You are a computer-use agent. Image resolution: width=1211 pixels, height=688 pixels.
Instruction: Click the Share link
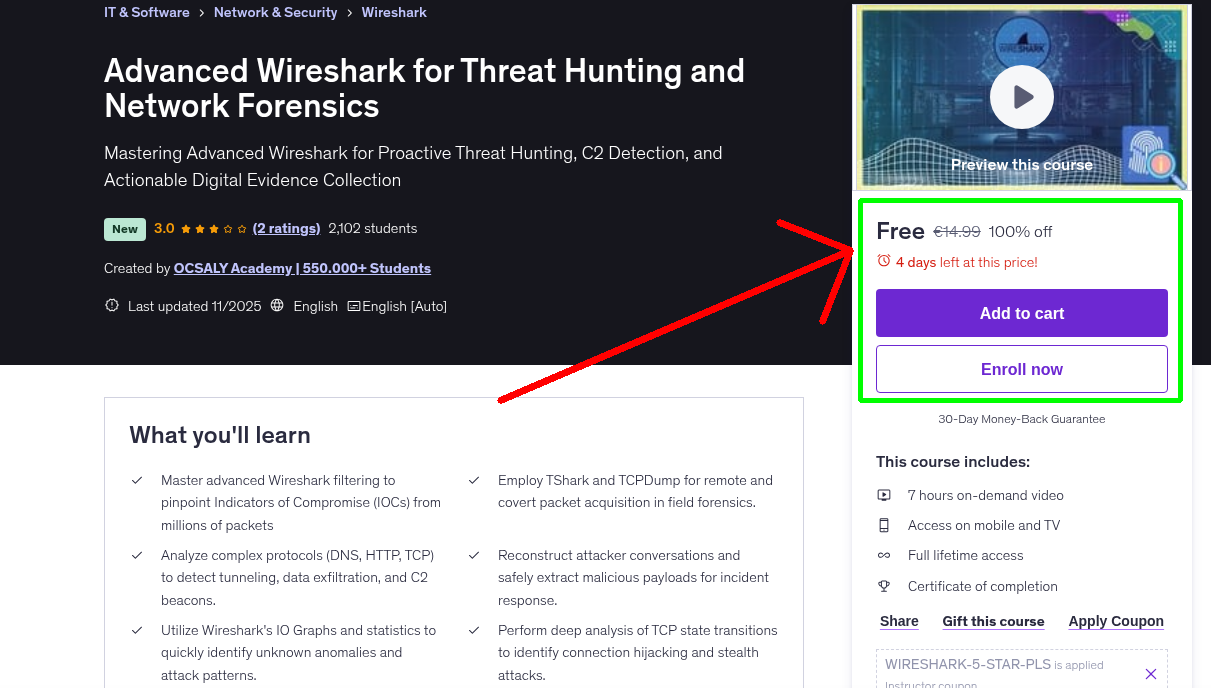tap(898, 621)
